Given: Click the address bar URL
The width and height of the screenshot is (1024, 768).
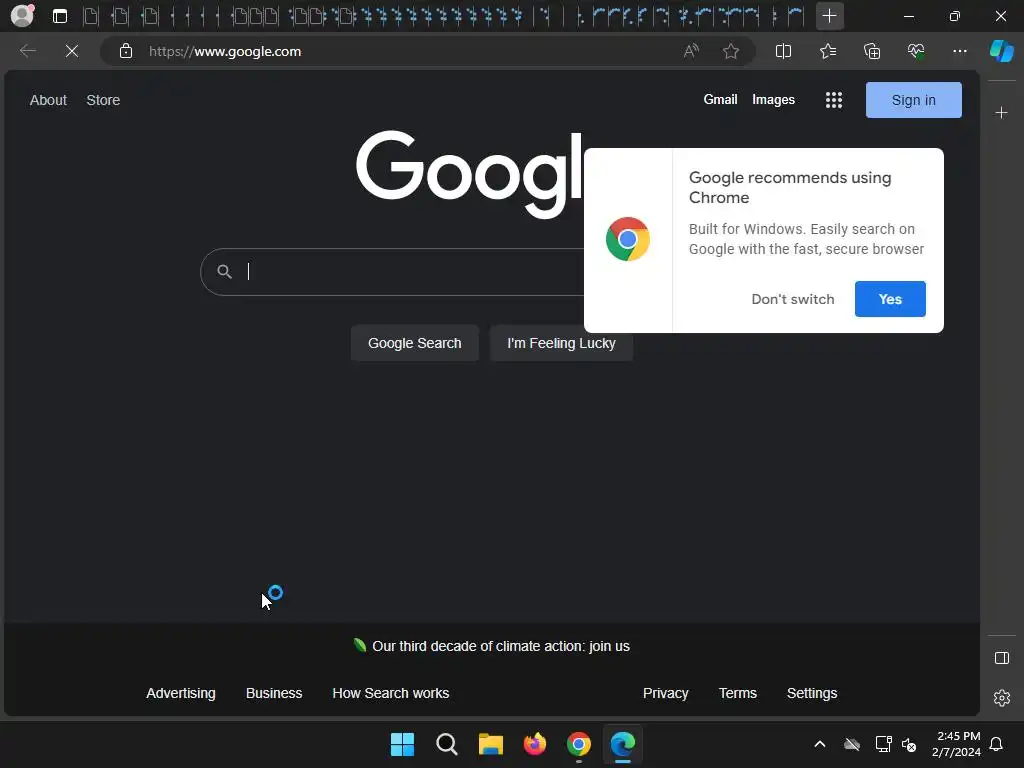Looking at the screenshot, I should coord(225,51).
